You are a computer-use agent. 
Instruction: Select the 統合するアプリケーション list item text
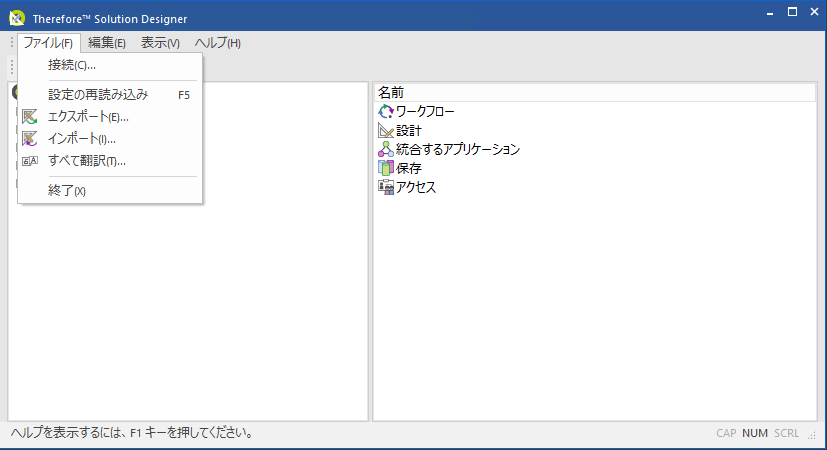tap(458, 149)
